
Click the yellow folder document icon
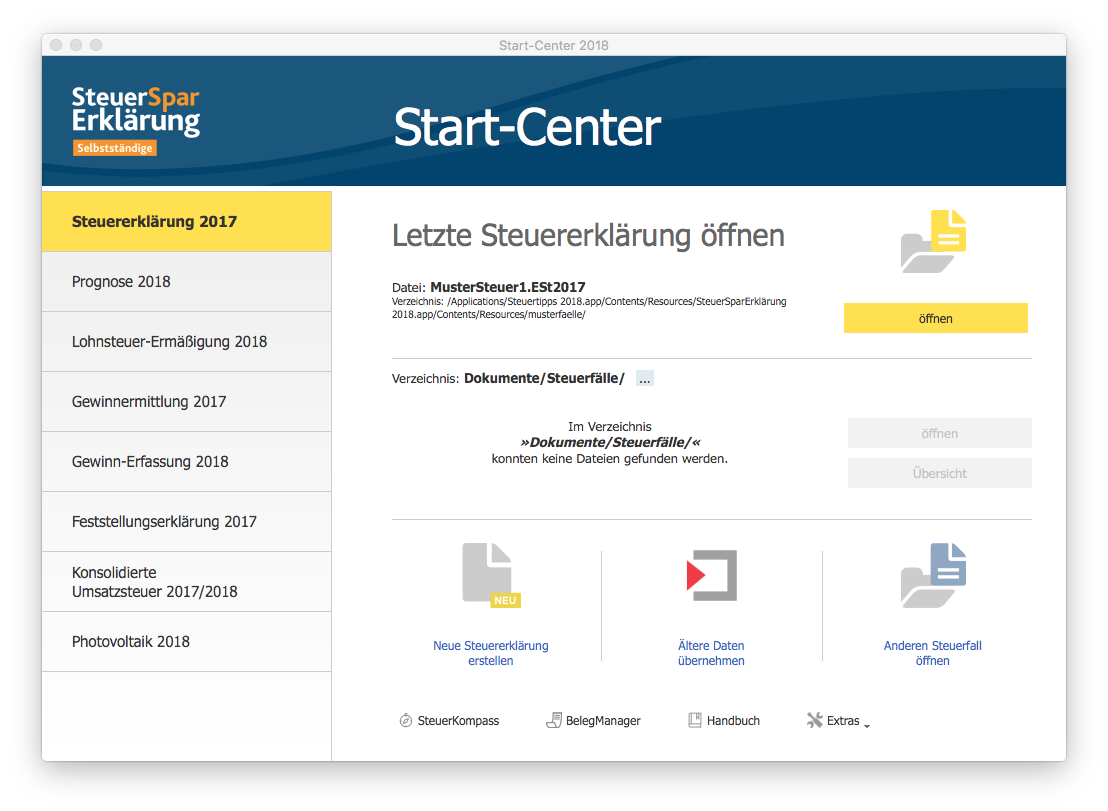933,241
